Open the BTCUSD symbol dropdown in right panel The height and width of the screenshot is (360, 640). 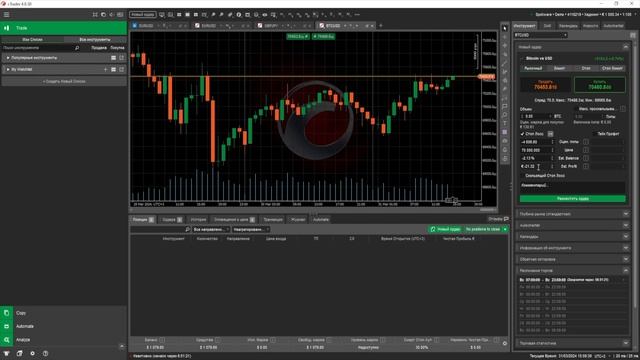tap(540, 35)
